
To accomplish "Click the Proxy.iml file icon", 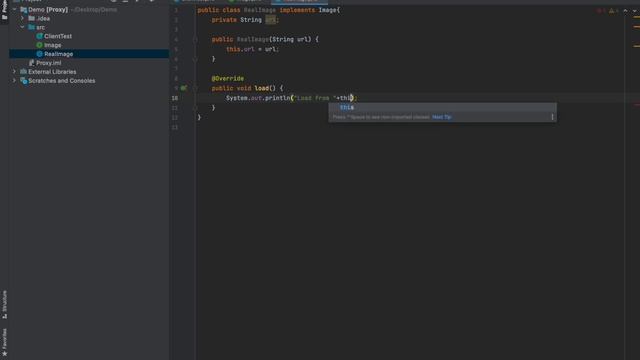I will tap(31, 63).
